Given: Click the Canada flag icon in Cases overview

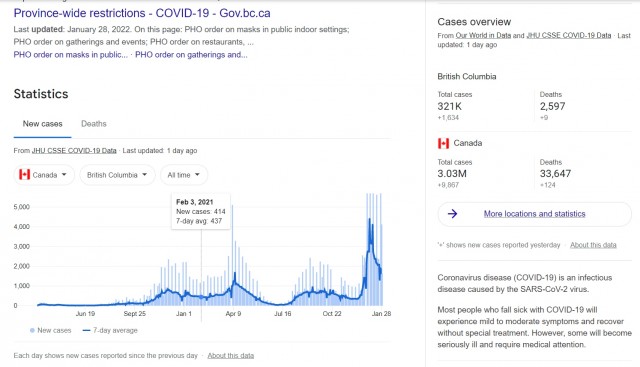Looking at the screenshot, I should (x=443, y=143).
